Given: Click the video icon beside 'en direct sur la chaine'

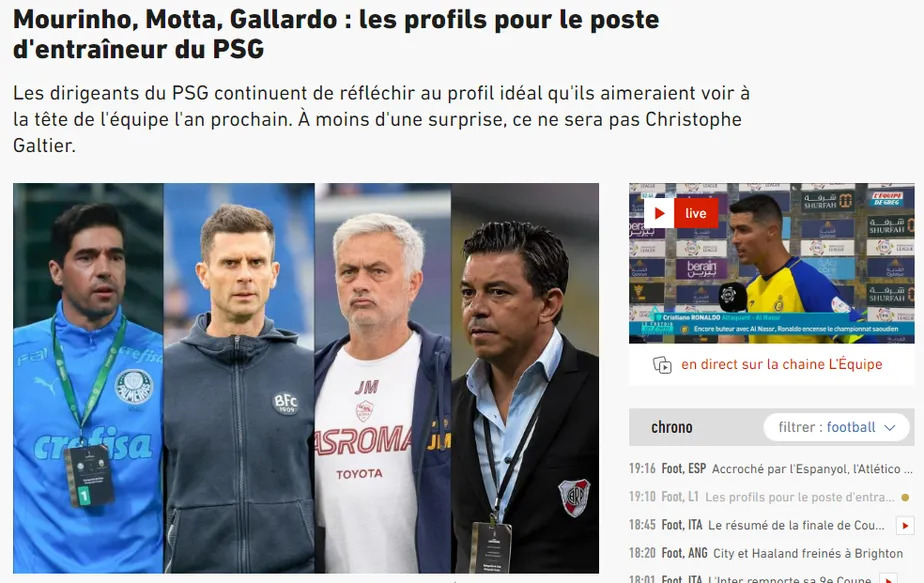Looking at the screenshot, I should pos(662,365).
